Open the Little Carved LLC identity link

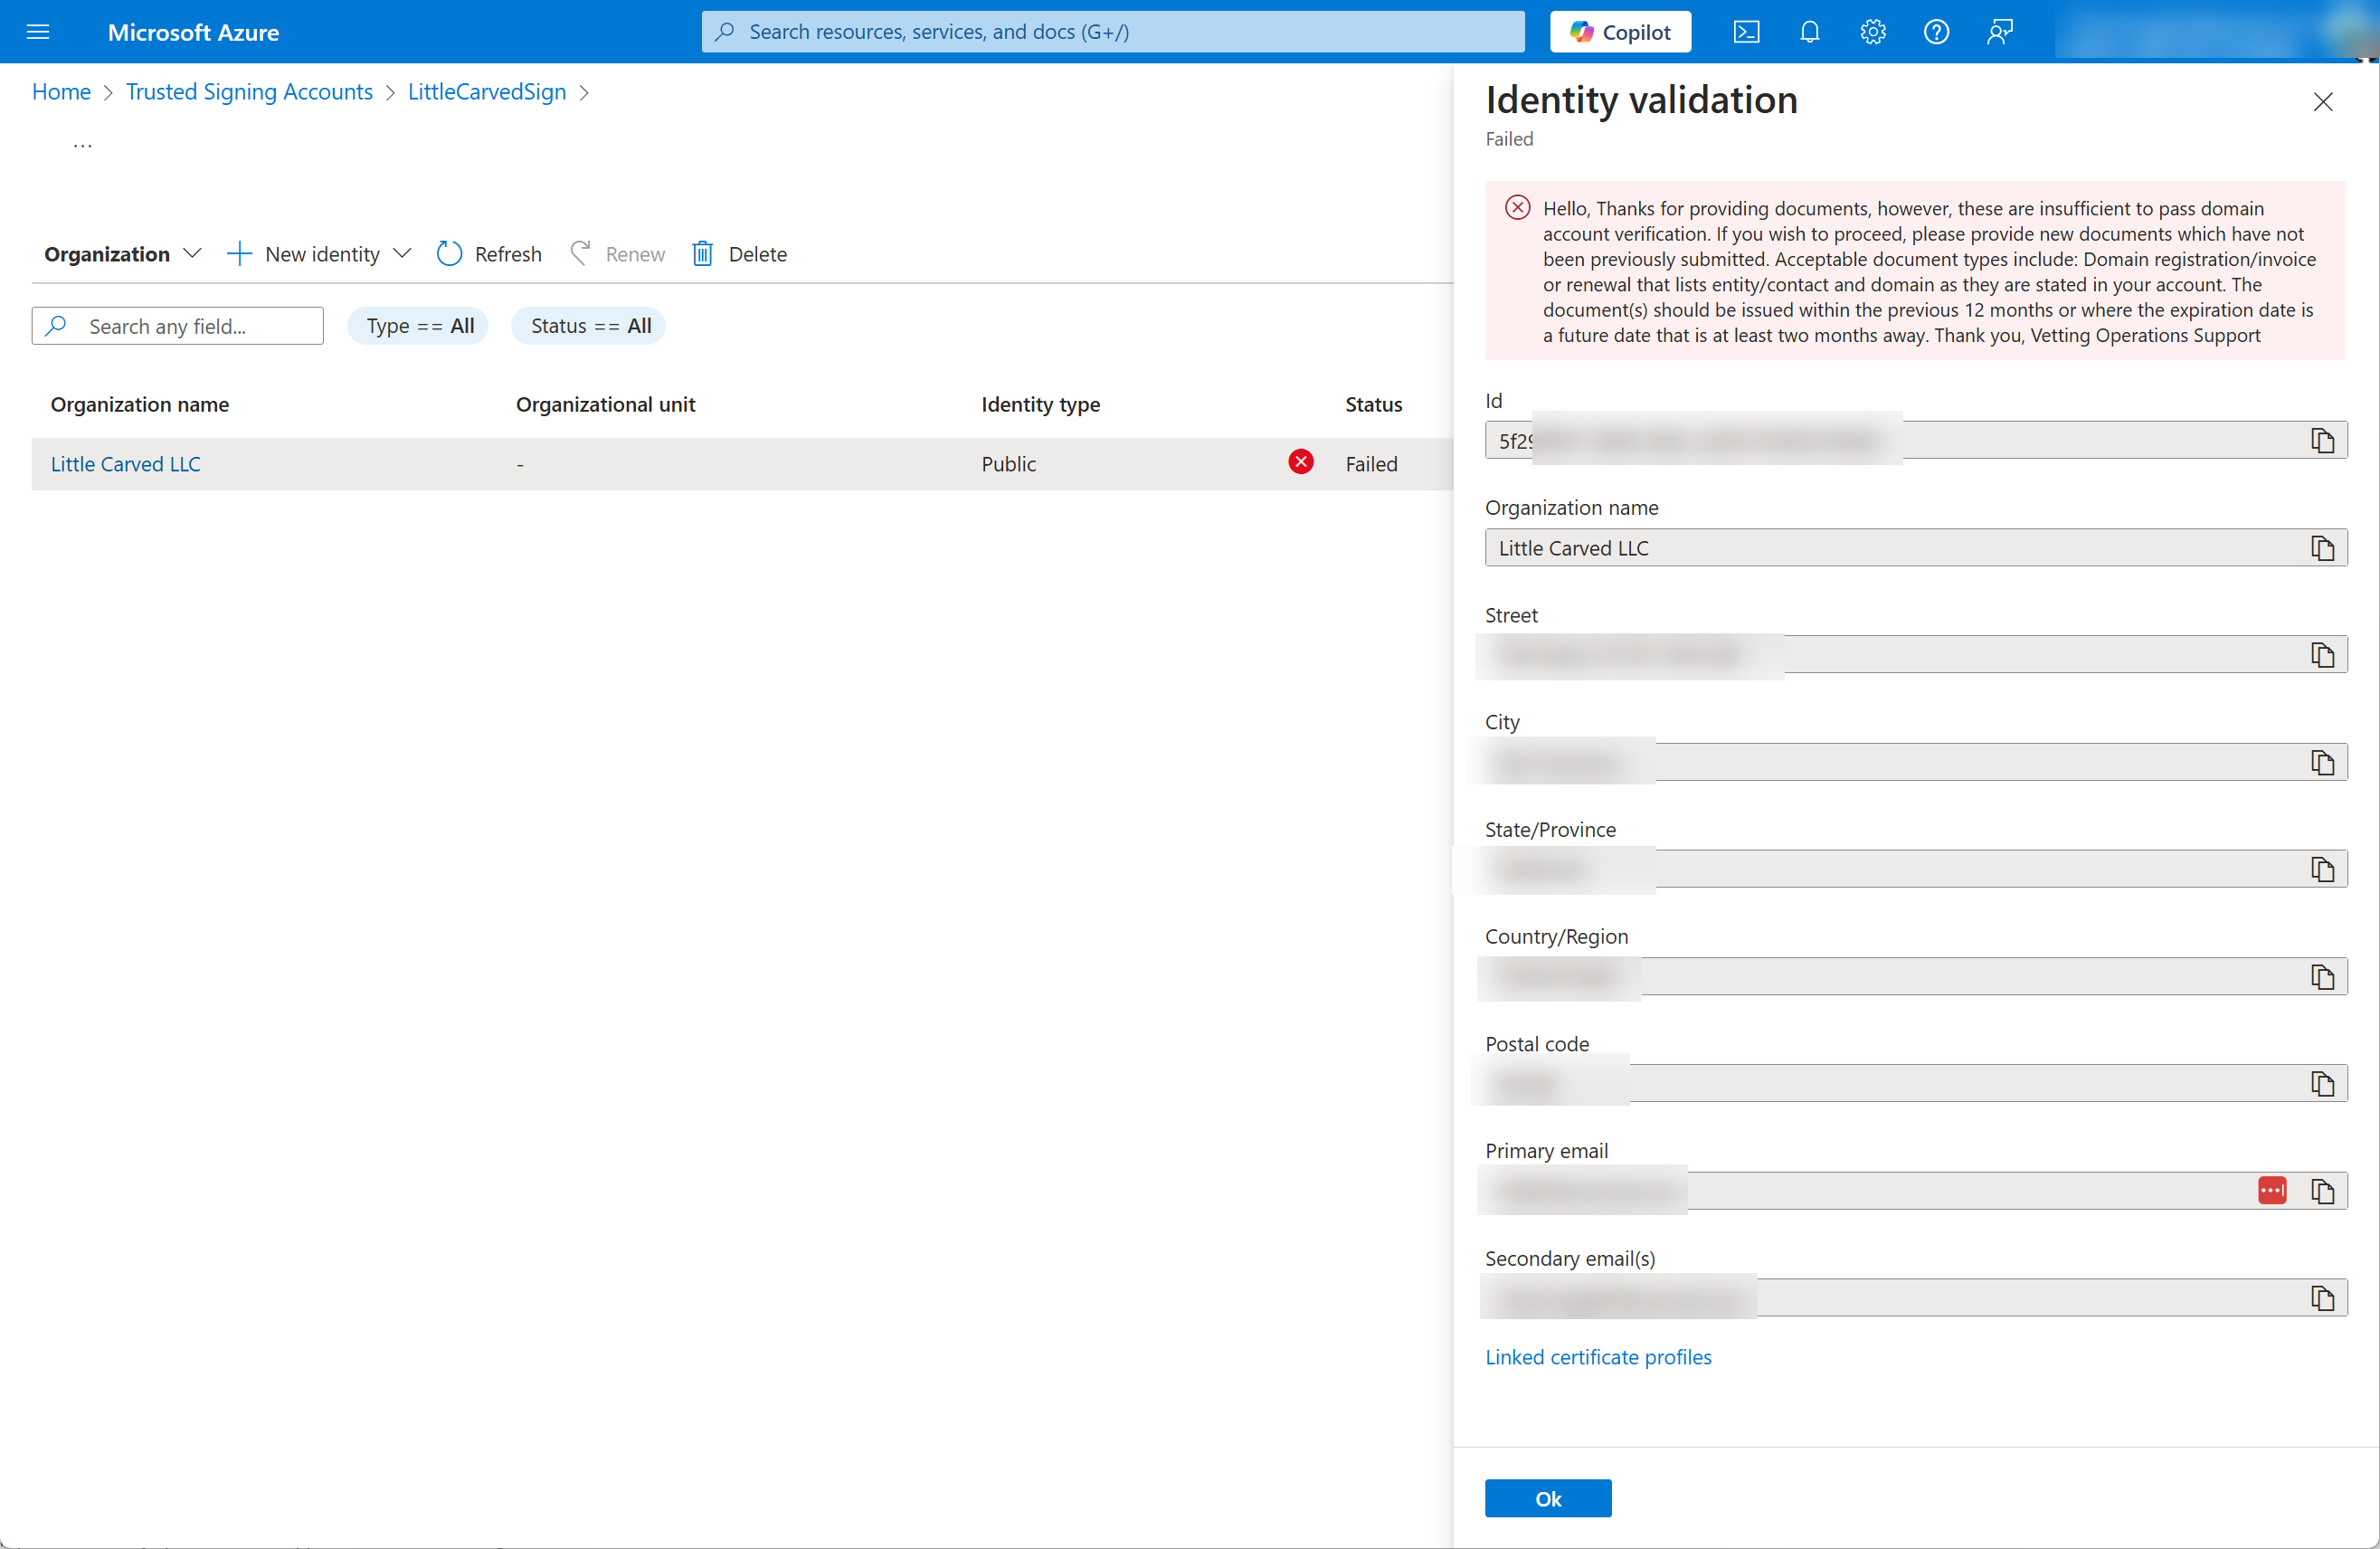[x=126, y=464]
